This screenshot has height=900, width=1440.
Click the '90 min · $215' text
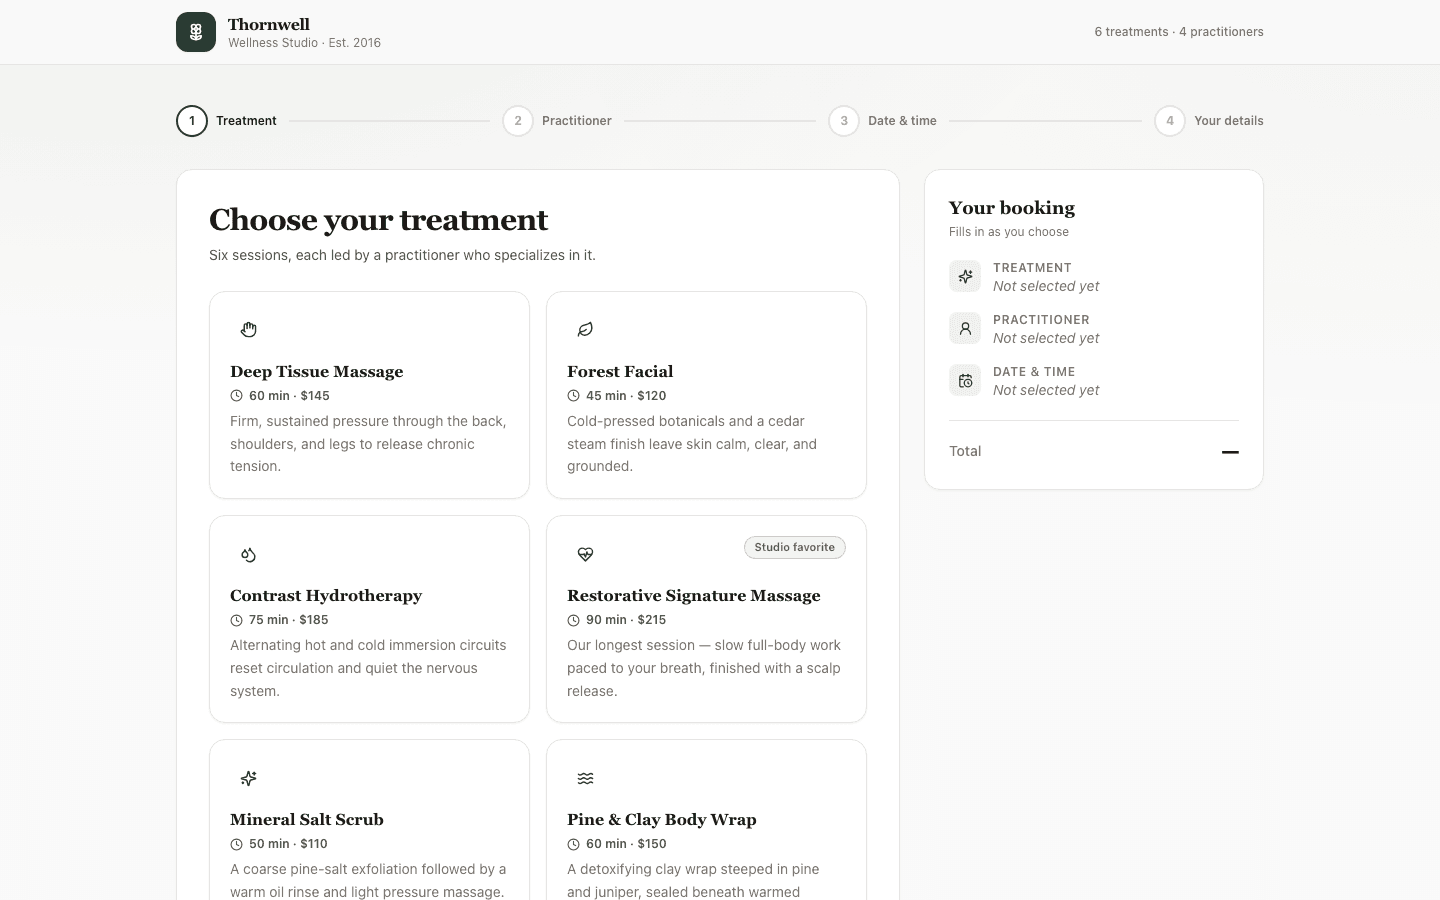point(626,620)
